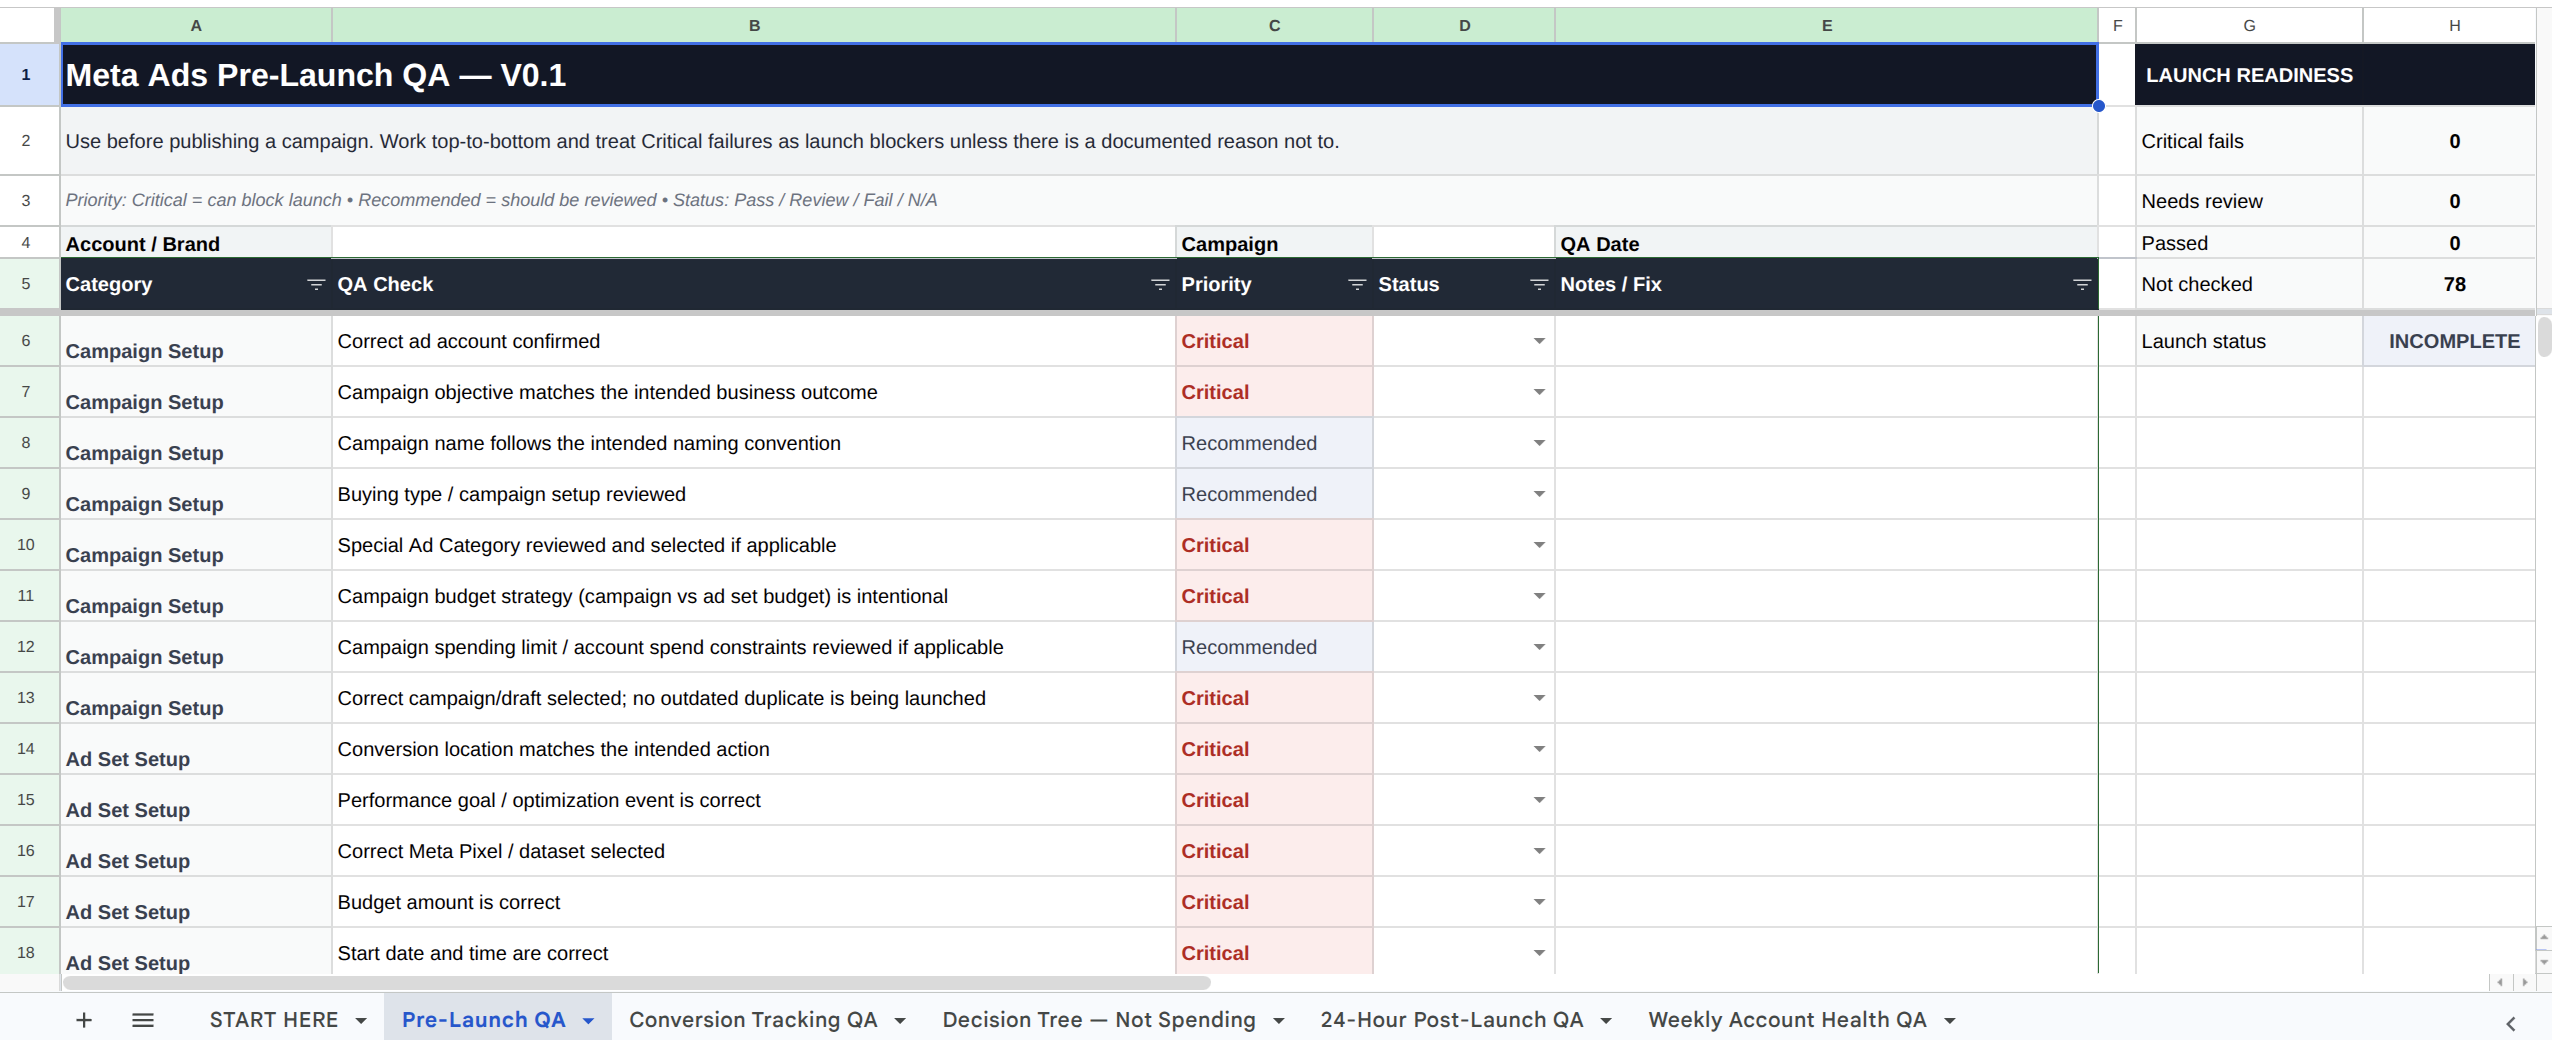Select the title cell Meta Ads Pre-Launch QA
2552x1040 pixels.
pyautogui.click(x=1079, y=75)
